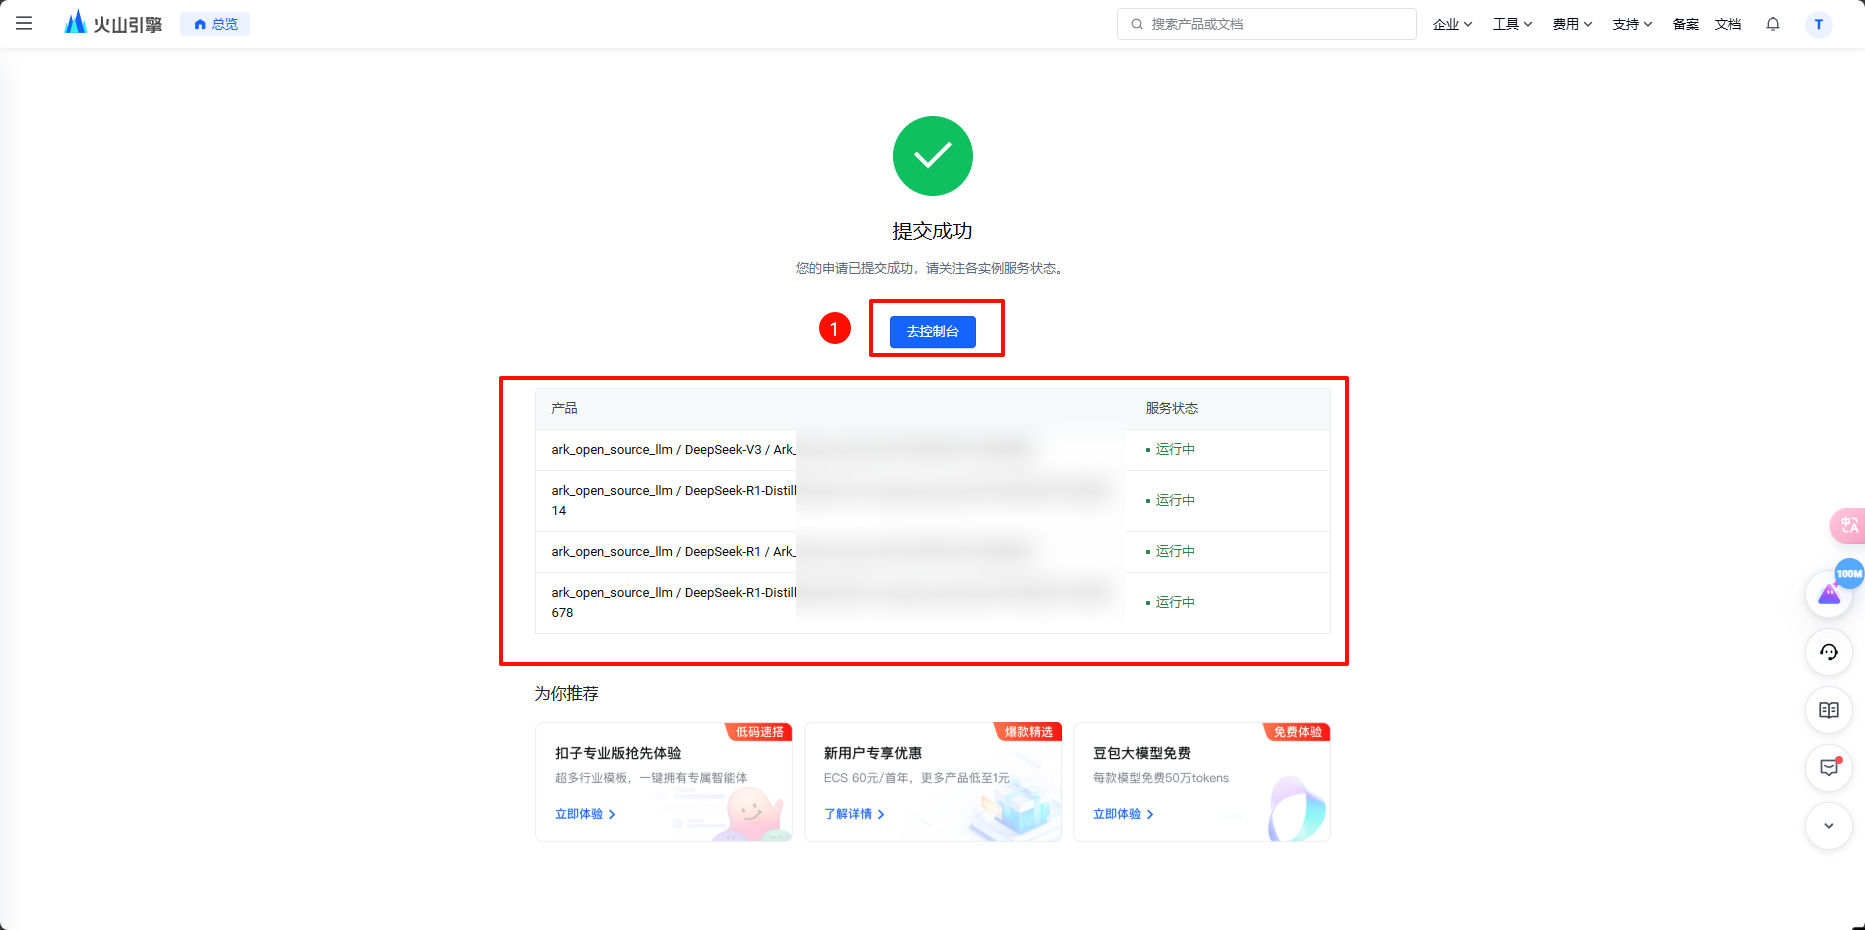
Task: Open the 扣子专业版抢先体验 card title
Action: pos(618,753)
